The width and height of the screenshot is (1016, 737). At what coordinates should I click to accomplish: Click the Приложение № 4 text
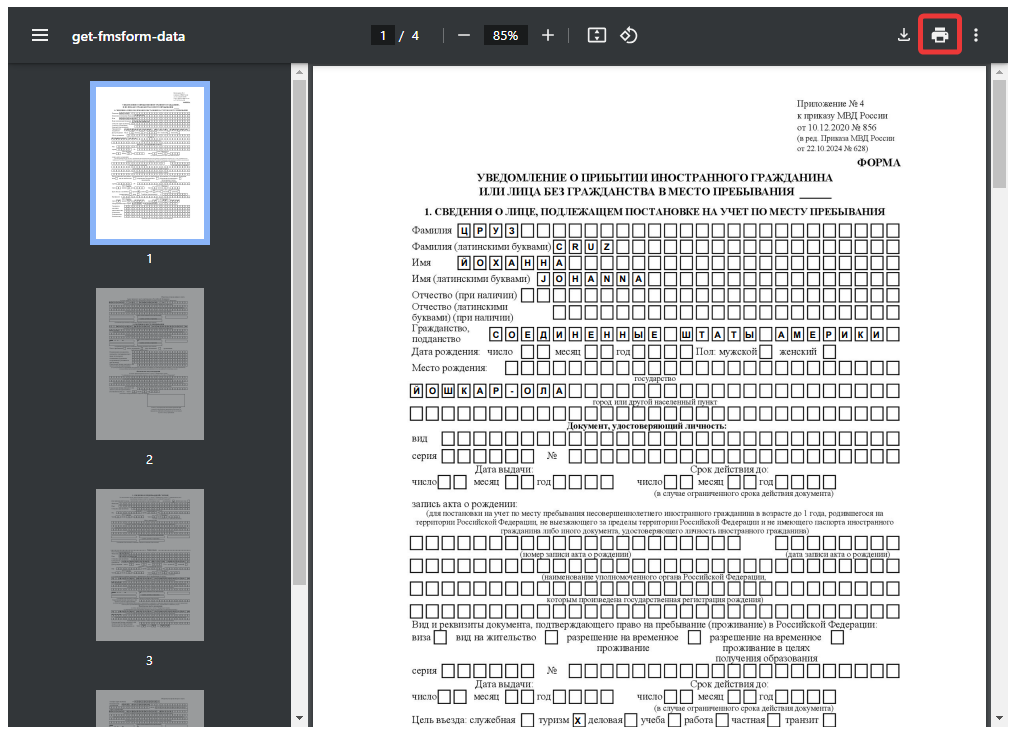point(830,104)
